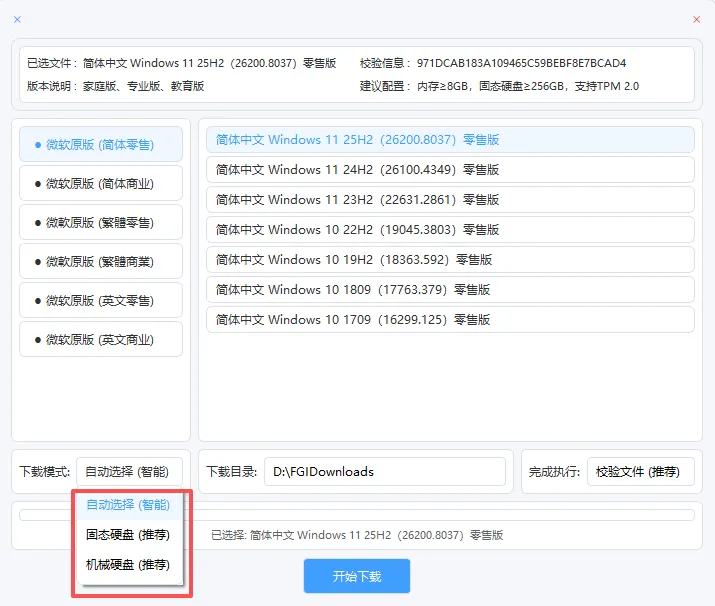
Task: Click the blue X icon at top left
Action: [x=17, y=20]
